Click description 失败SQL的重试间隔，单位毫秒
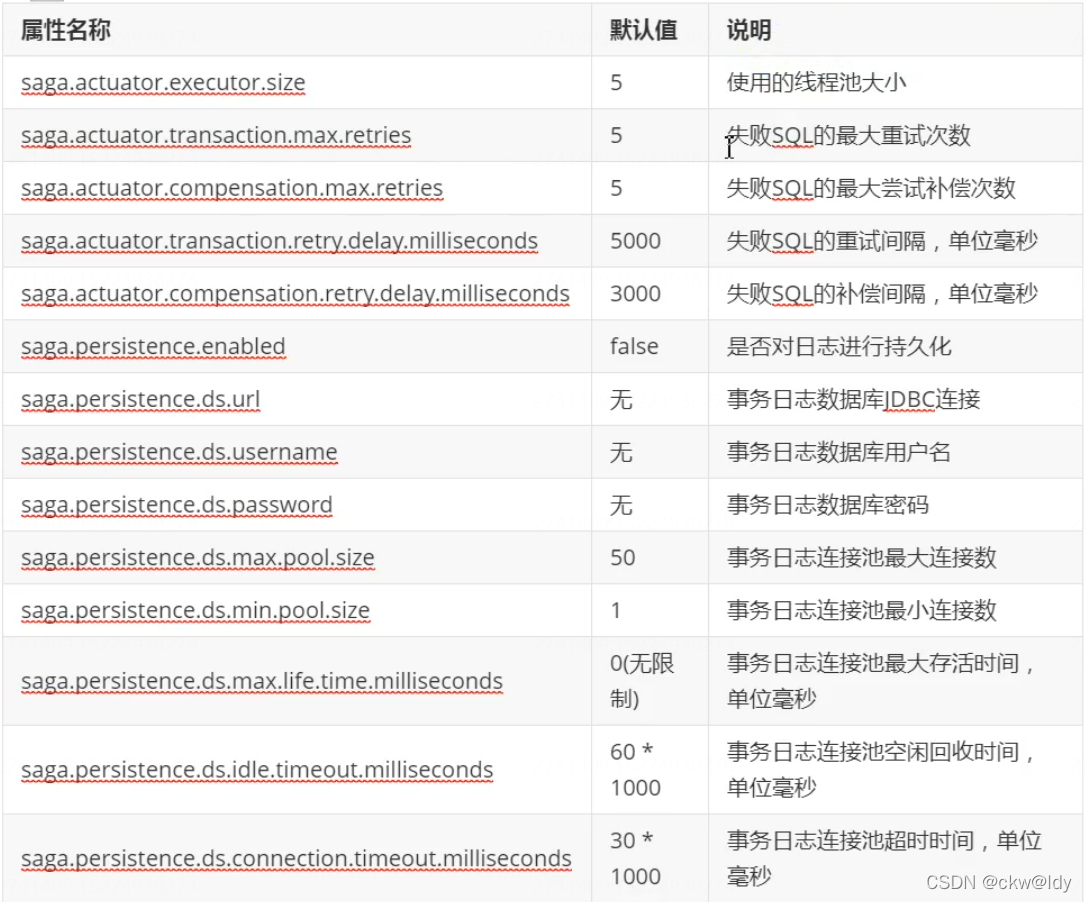1087x902 pixels. point(882,241)
